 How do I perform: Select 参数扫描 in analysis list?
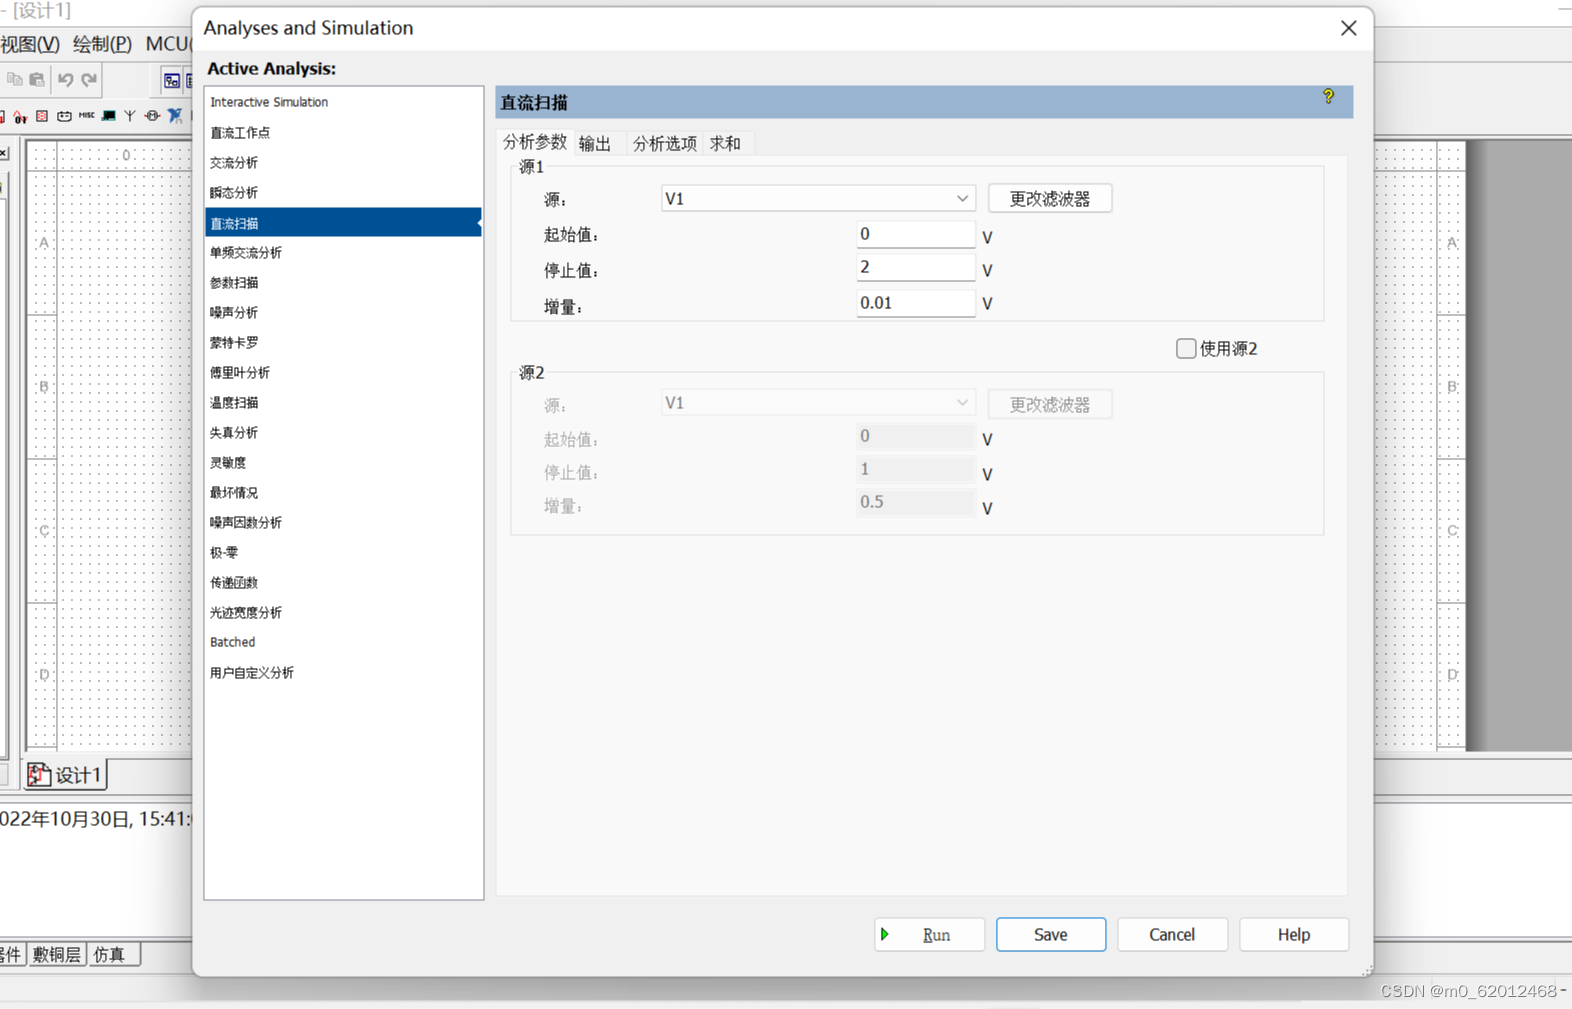click(343, 282)
